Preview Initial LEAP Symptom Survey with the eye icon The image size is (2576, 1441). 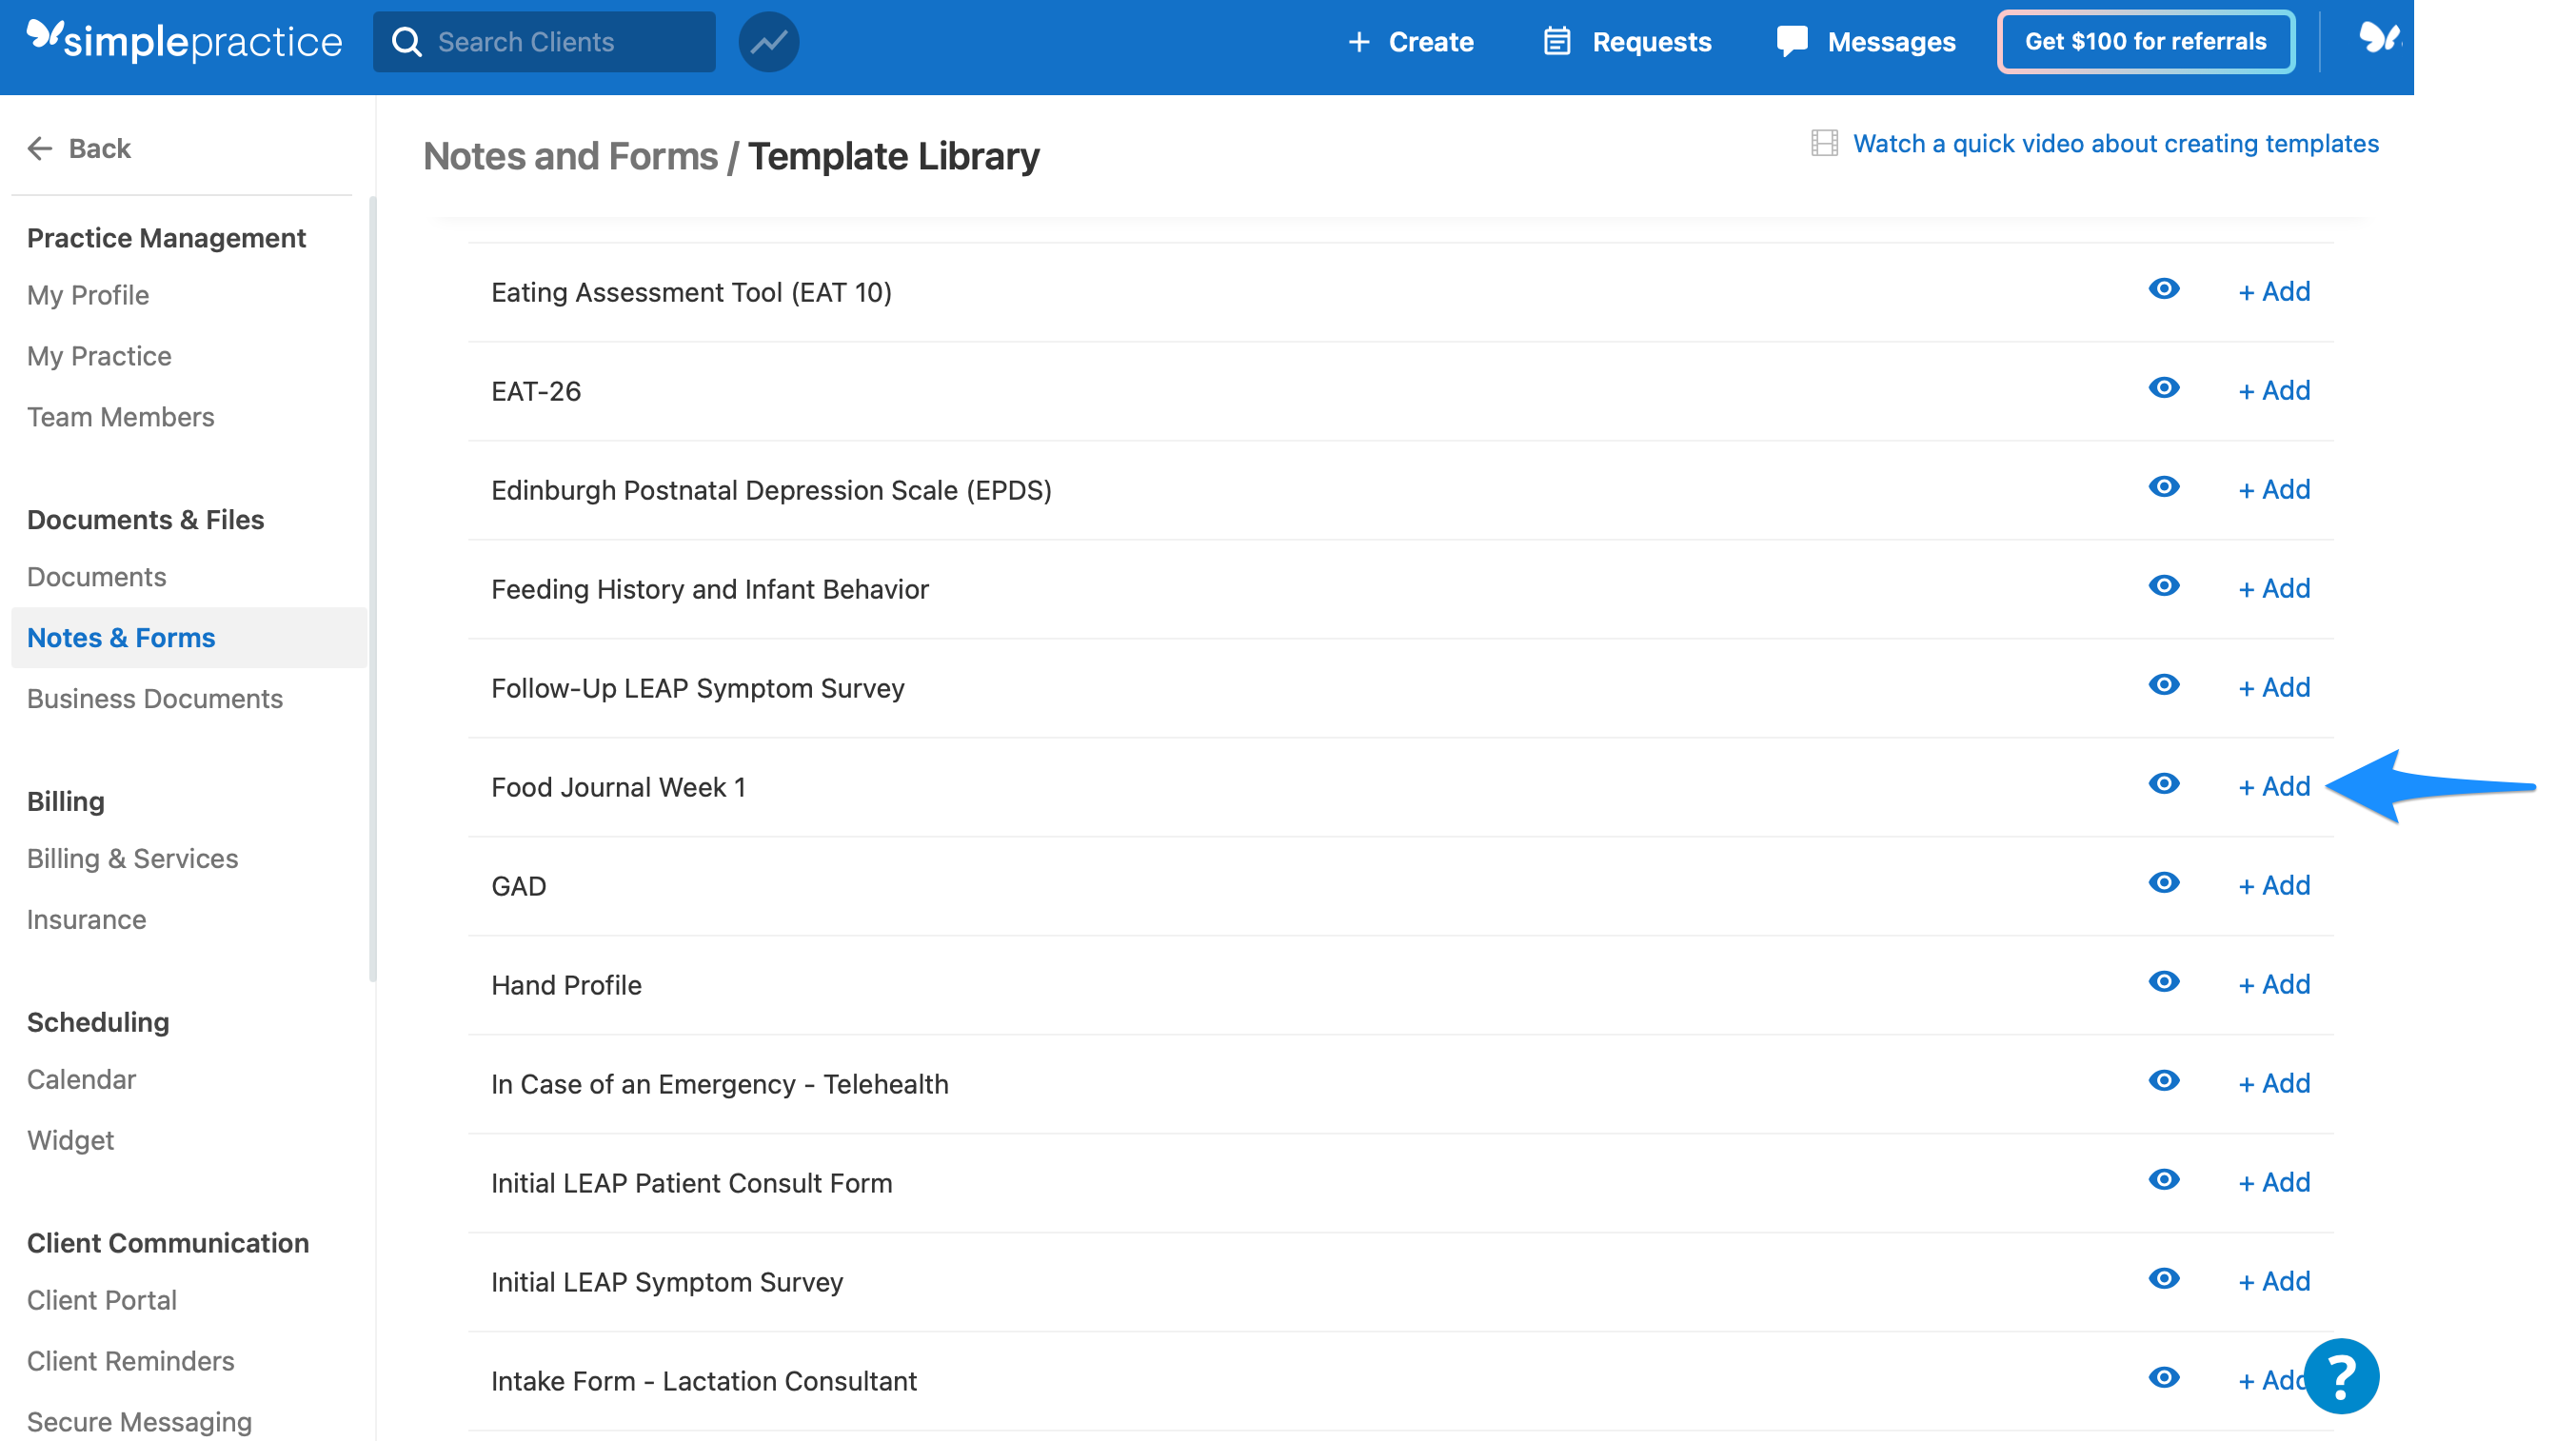click(2164, 1279)
